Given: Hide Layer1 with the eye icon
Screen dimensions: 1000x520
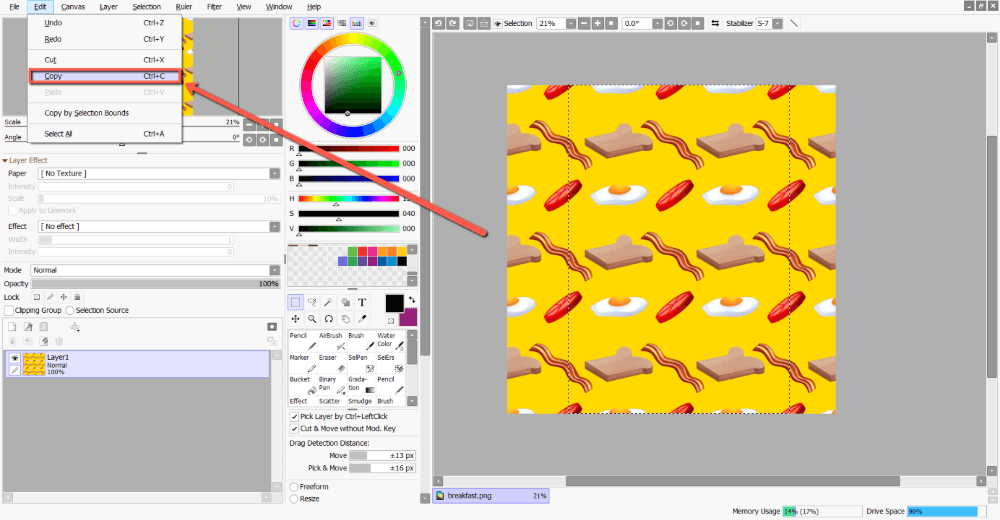Looking at the screenshot, I should click(x=15, y=358).
